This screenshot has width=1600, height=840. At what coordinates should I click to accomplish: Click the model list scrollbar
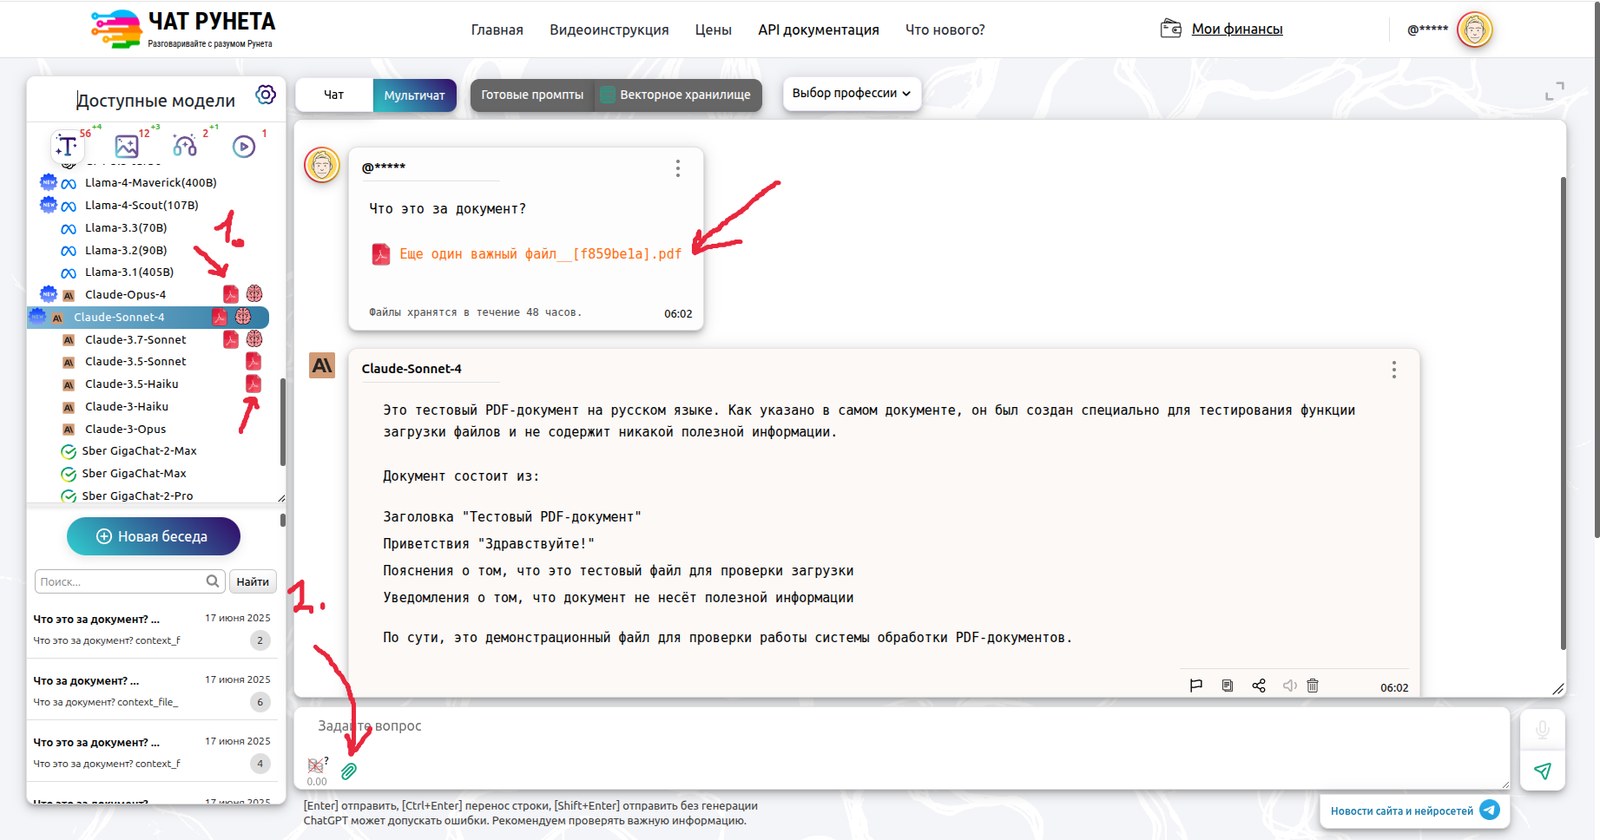pos(282,420)
